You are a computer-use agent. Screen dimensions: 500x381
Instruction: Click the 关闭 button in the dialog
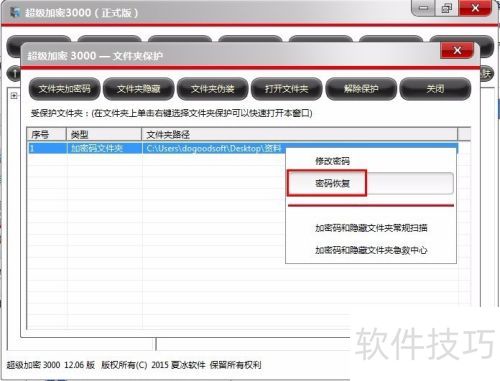435,89
